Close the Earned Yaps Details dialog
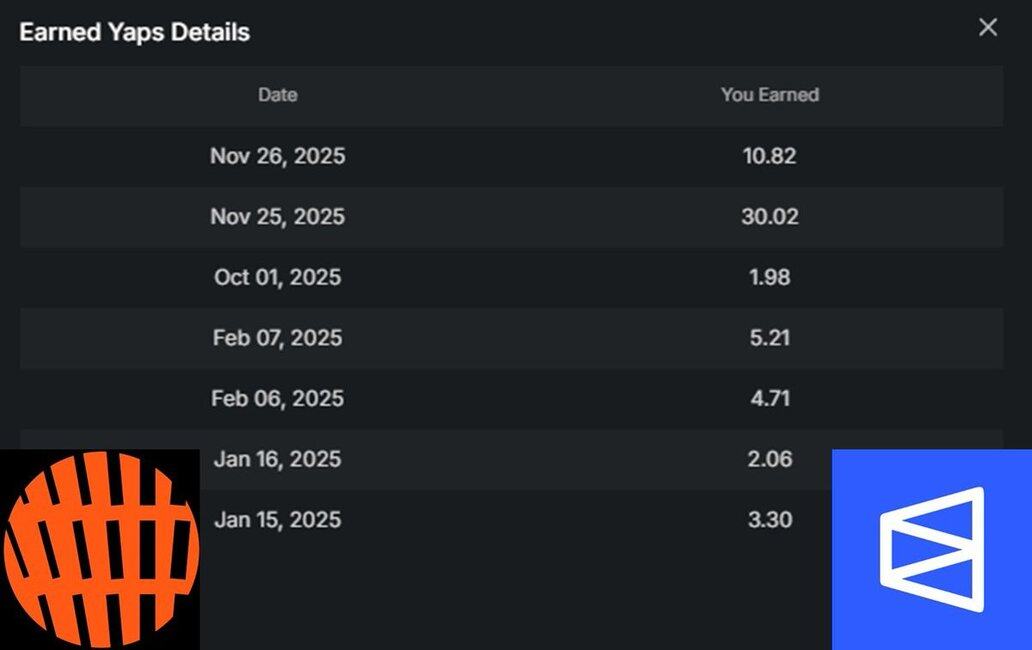The image size is (1032, 650). (987, 28)
